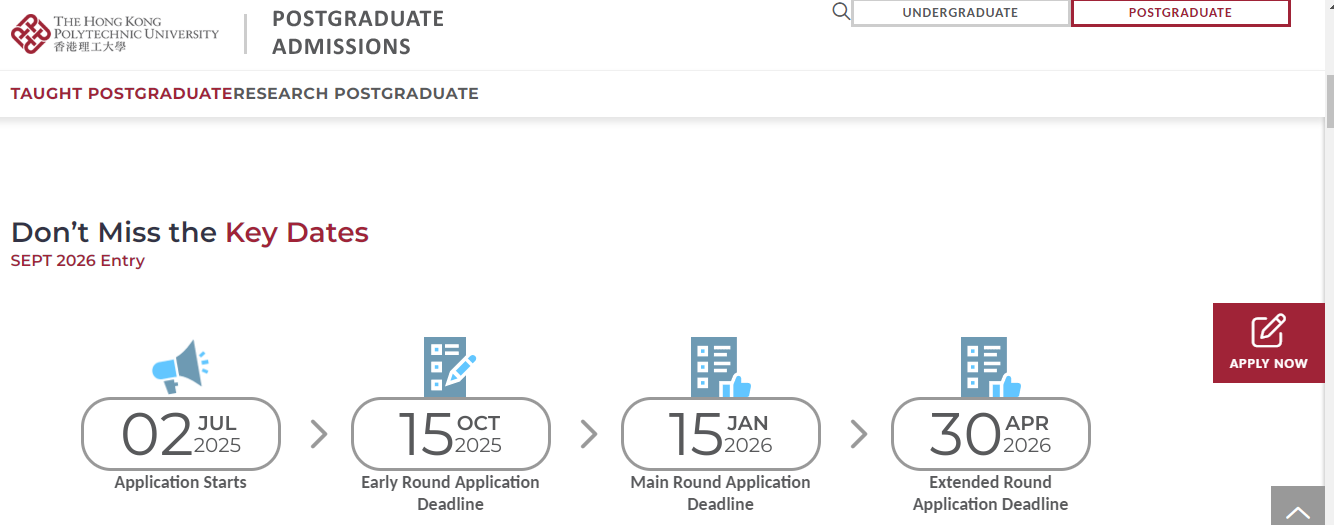Viewport: 1334px width, 525px height.
Task: Click chevron after the 15 Jan date
Action: 859,434
